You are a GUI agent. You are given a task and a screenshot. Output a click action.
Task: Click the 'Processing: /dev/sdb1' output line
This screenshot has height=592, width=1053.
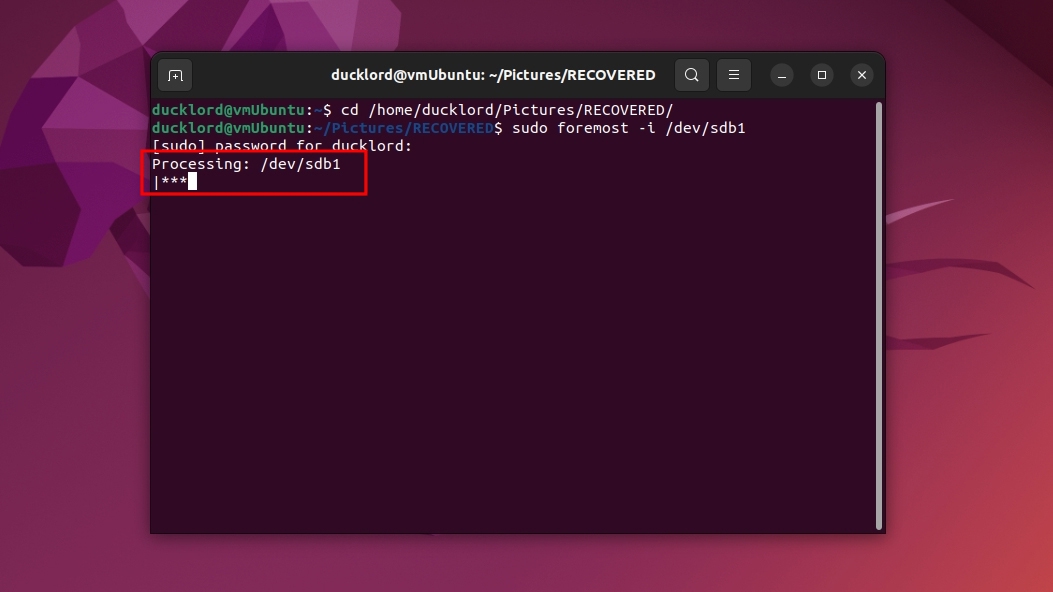246,164
